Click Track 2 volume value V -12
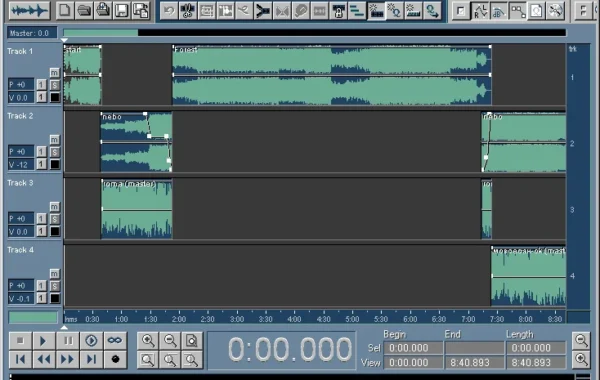Screen dimensions: 600x380 click(x=21, y=165)
